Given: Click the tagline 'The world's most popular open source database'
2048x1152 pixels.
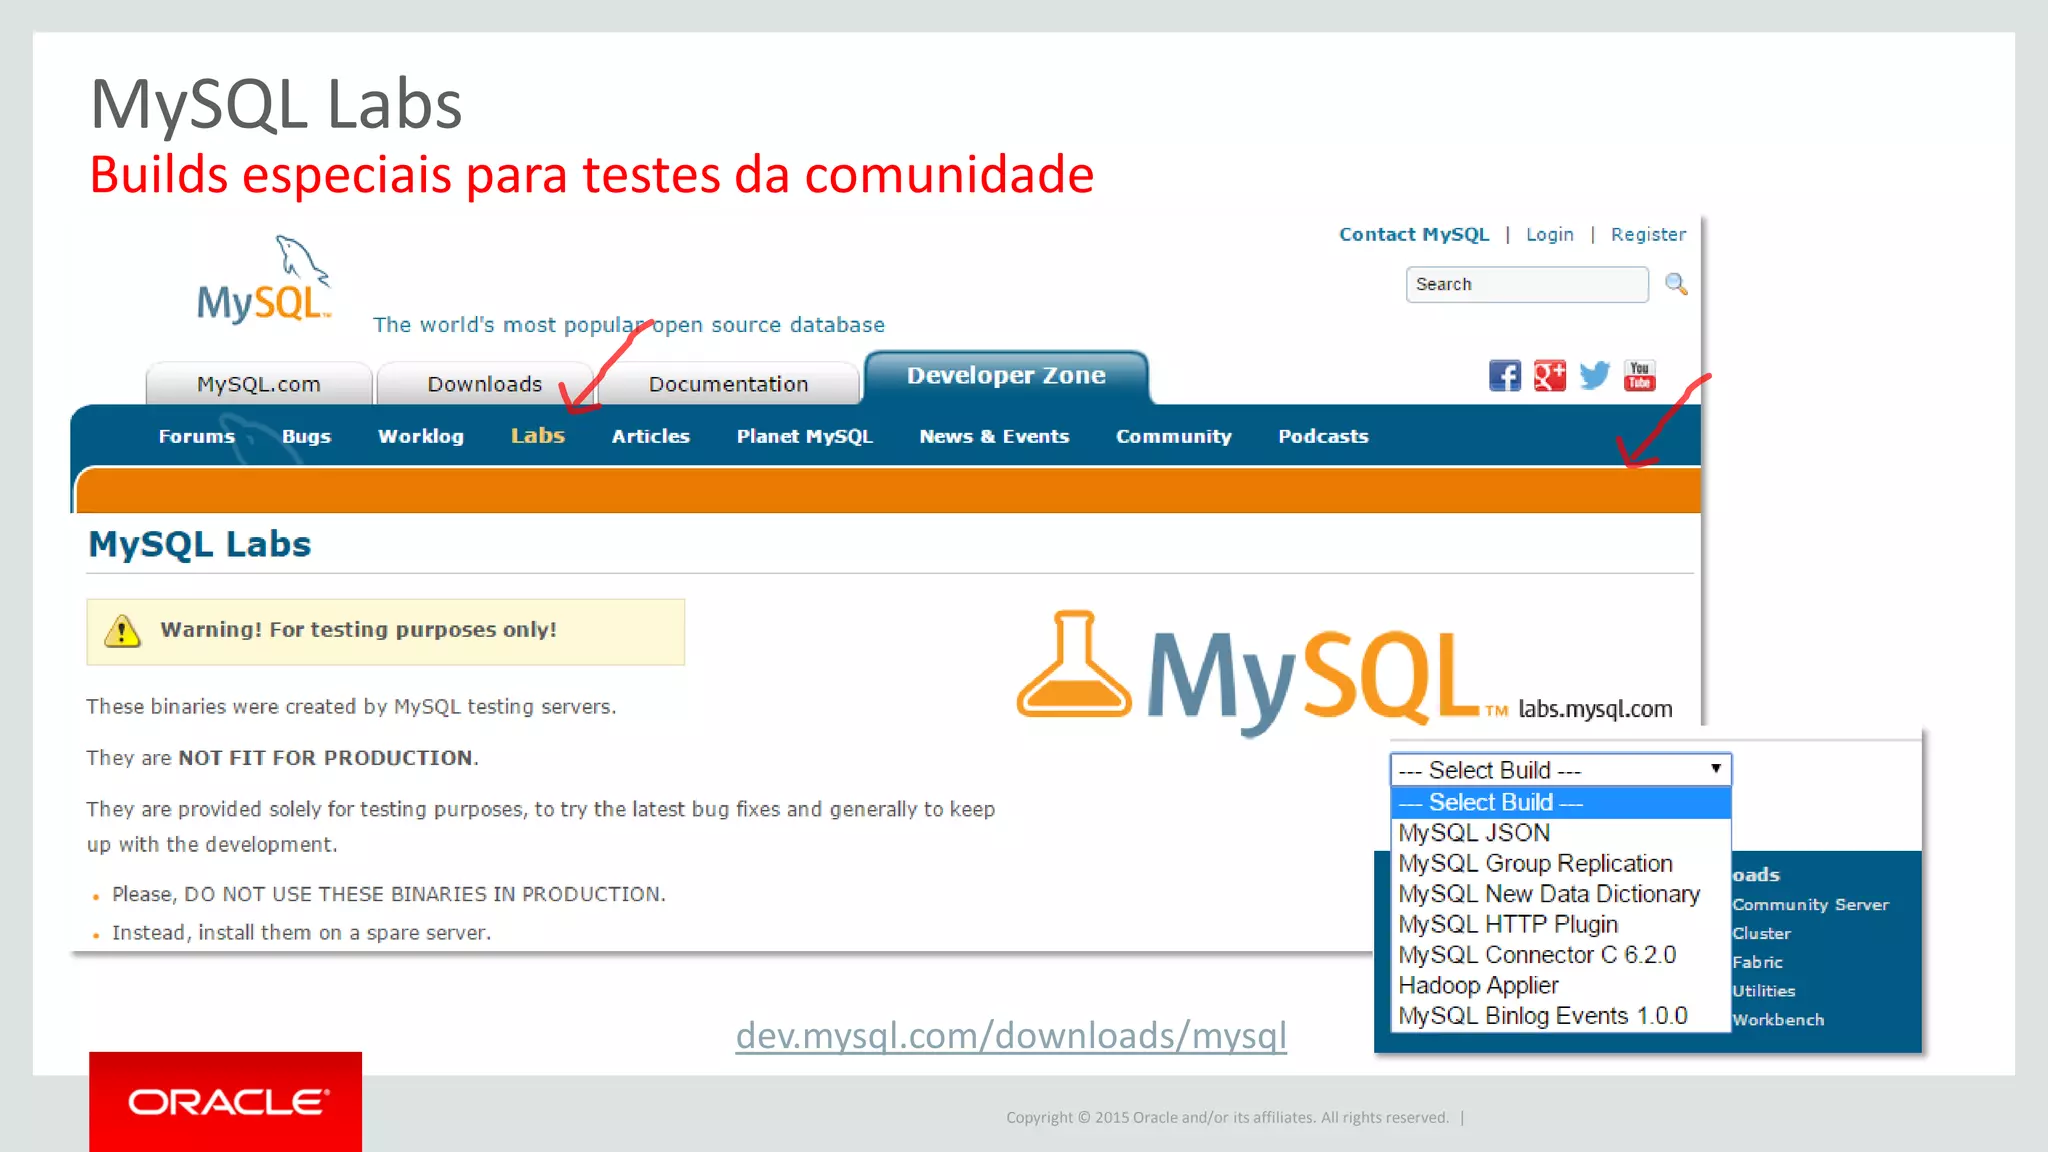Looking at the screenshot, I should pyautogui.click(x=629, y=325).
